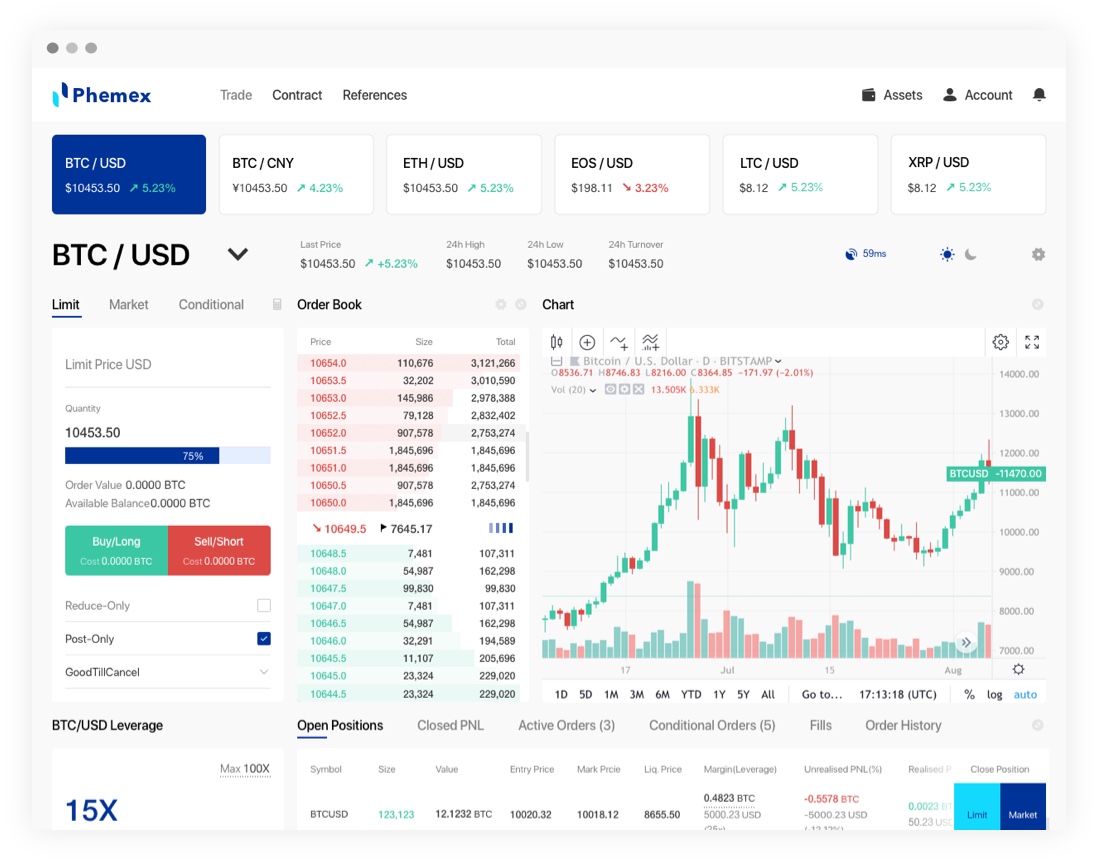
Task: Open the Contract menu
Action: coord(297,95)
